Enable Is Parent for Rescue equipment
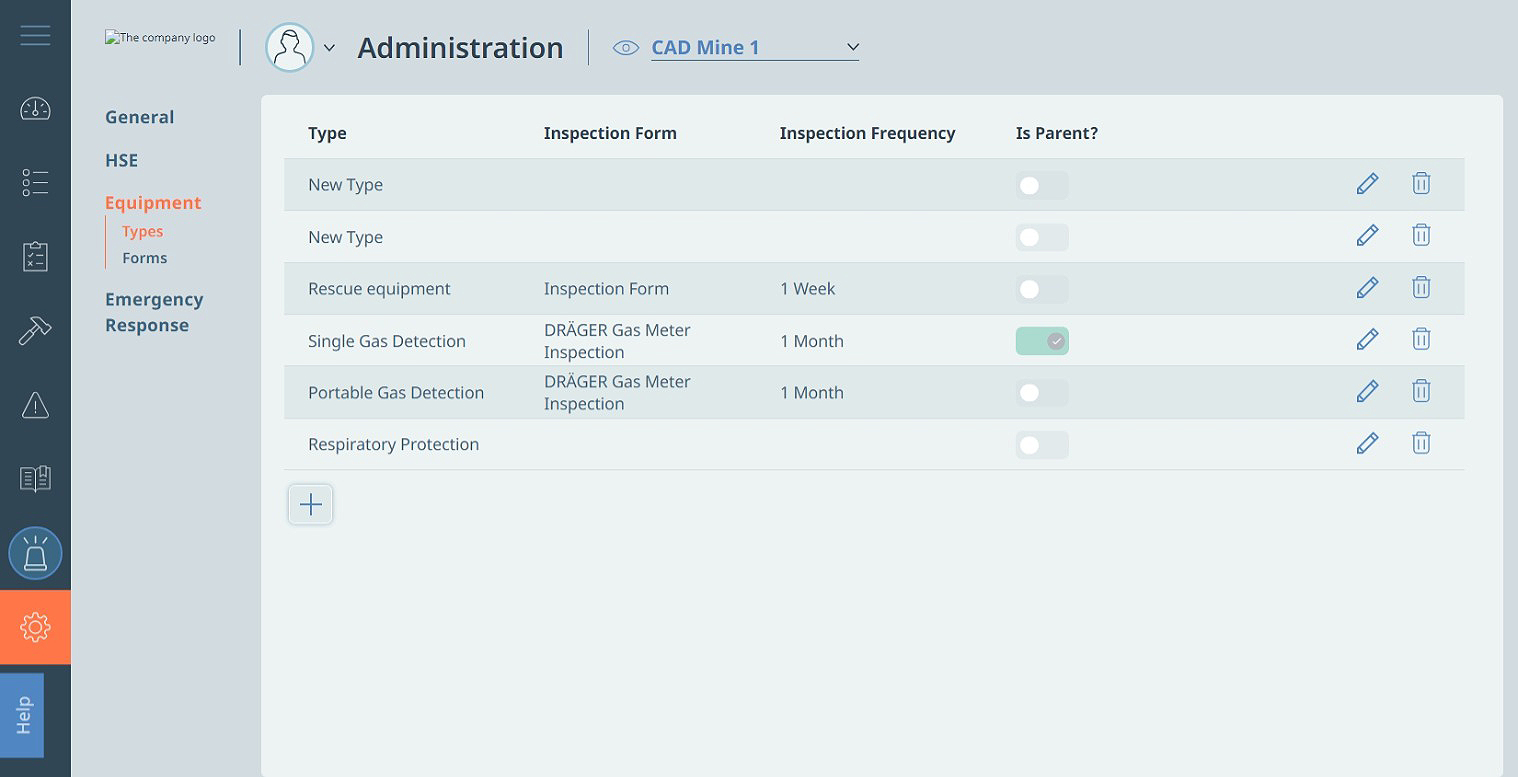 click(1042, 289)
